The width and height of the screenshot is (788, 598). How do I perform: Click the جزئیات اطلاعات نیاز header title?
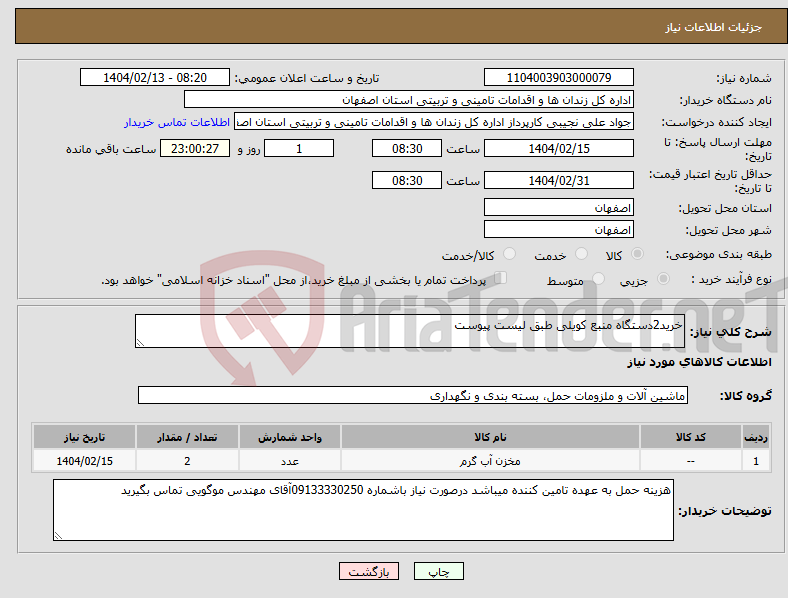(x=714, y=27)
